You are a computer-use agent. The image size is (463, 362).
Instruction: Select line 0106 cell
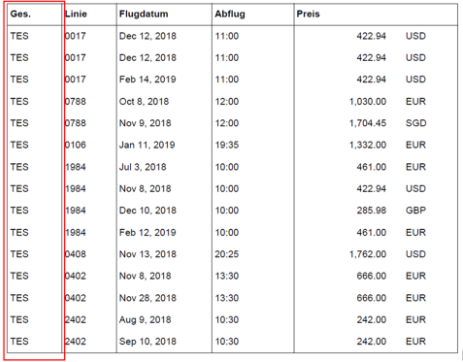pyautogui.click(x=75, y=145)
